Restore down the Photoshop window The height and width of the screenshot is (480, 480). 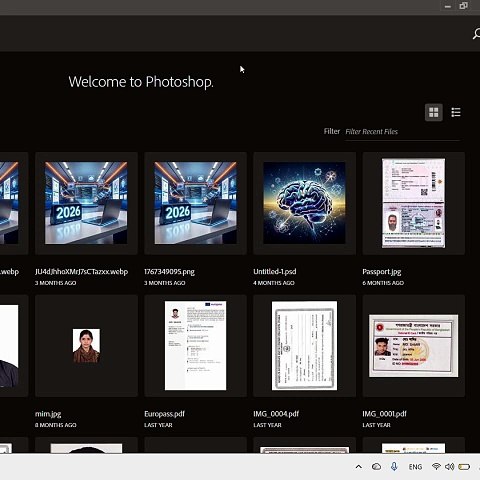pos(463,6)
